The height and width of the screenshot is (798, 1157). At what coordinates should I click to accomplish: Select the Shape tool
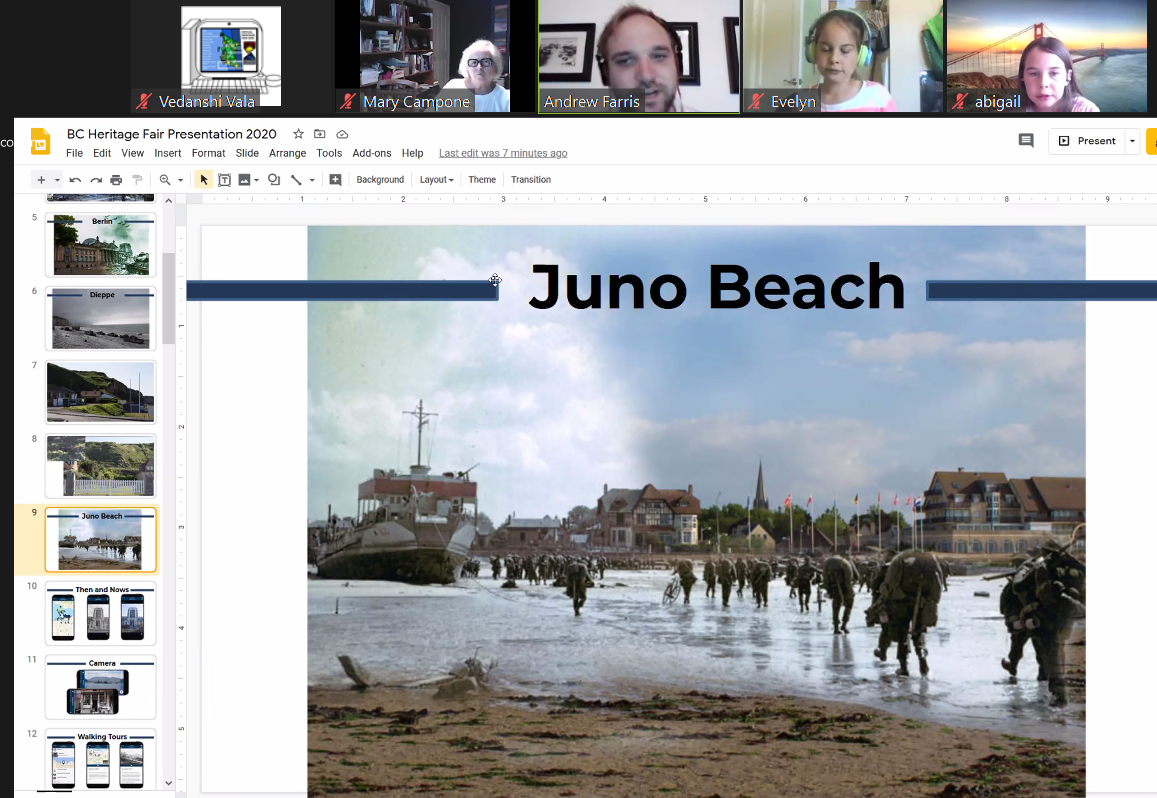click(273, 180)
